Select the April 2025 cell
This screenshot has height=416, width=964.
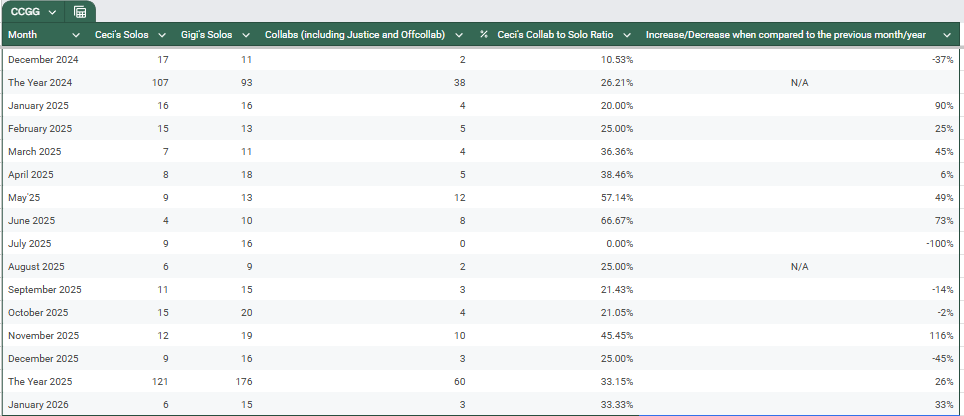pyautogui.click(x=31, y=175)
